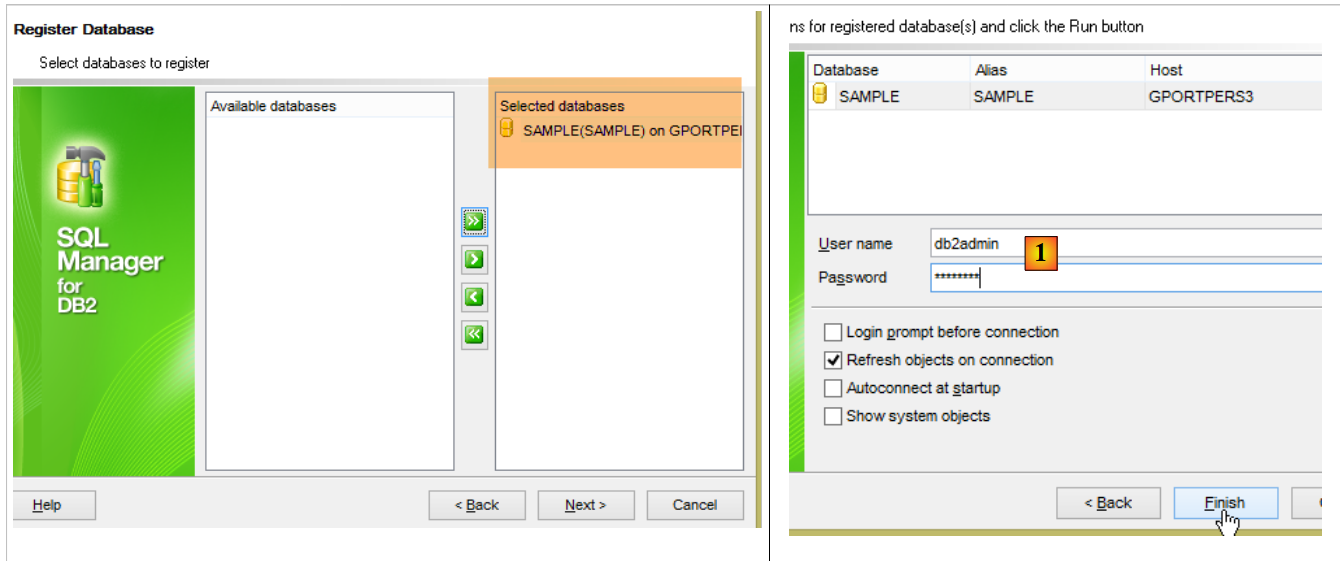Image resolution: width=1340 pixels, height=561 pixels.
Task: Click the move all databases right arrow
Action: (474, 221)
